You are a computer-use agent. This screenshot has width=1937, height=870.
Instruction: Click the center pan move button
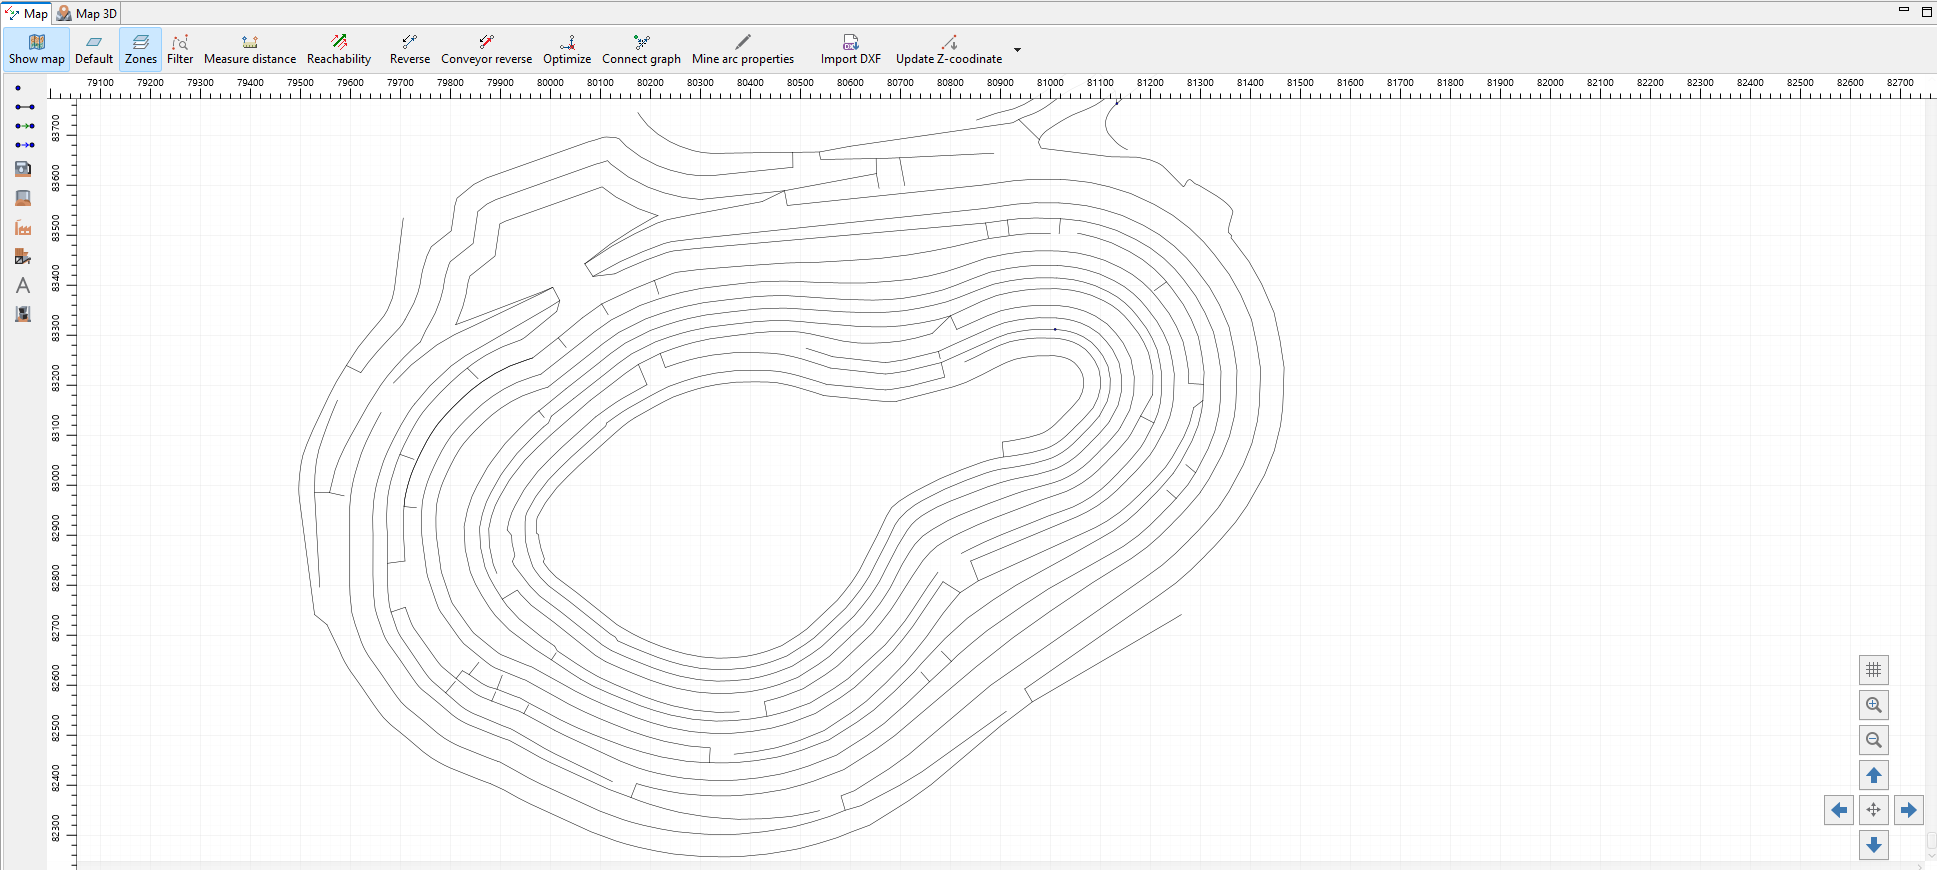pyautogui.click(x=1874, y=810)
